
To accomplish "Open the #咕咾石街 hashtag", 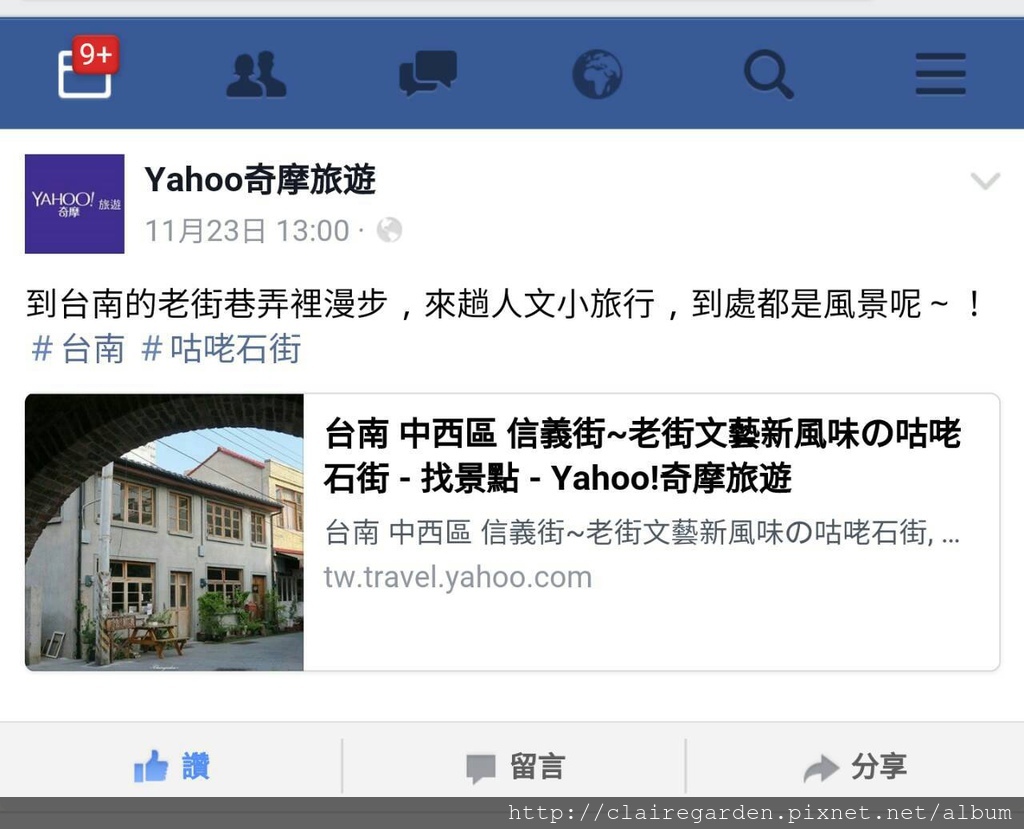I will coord(221,348).
